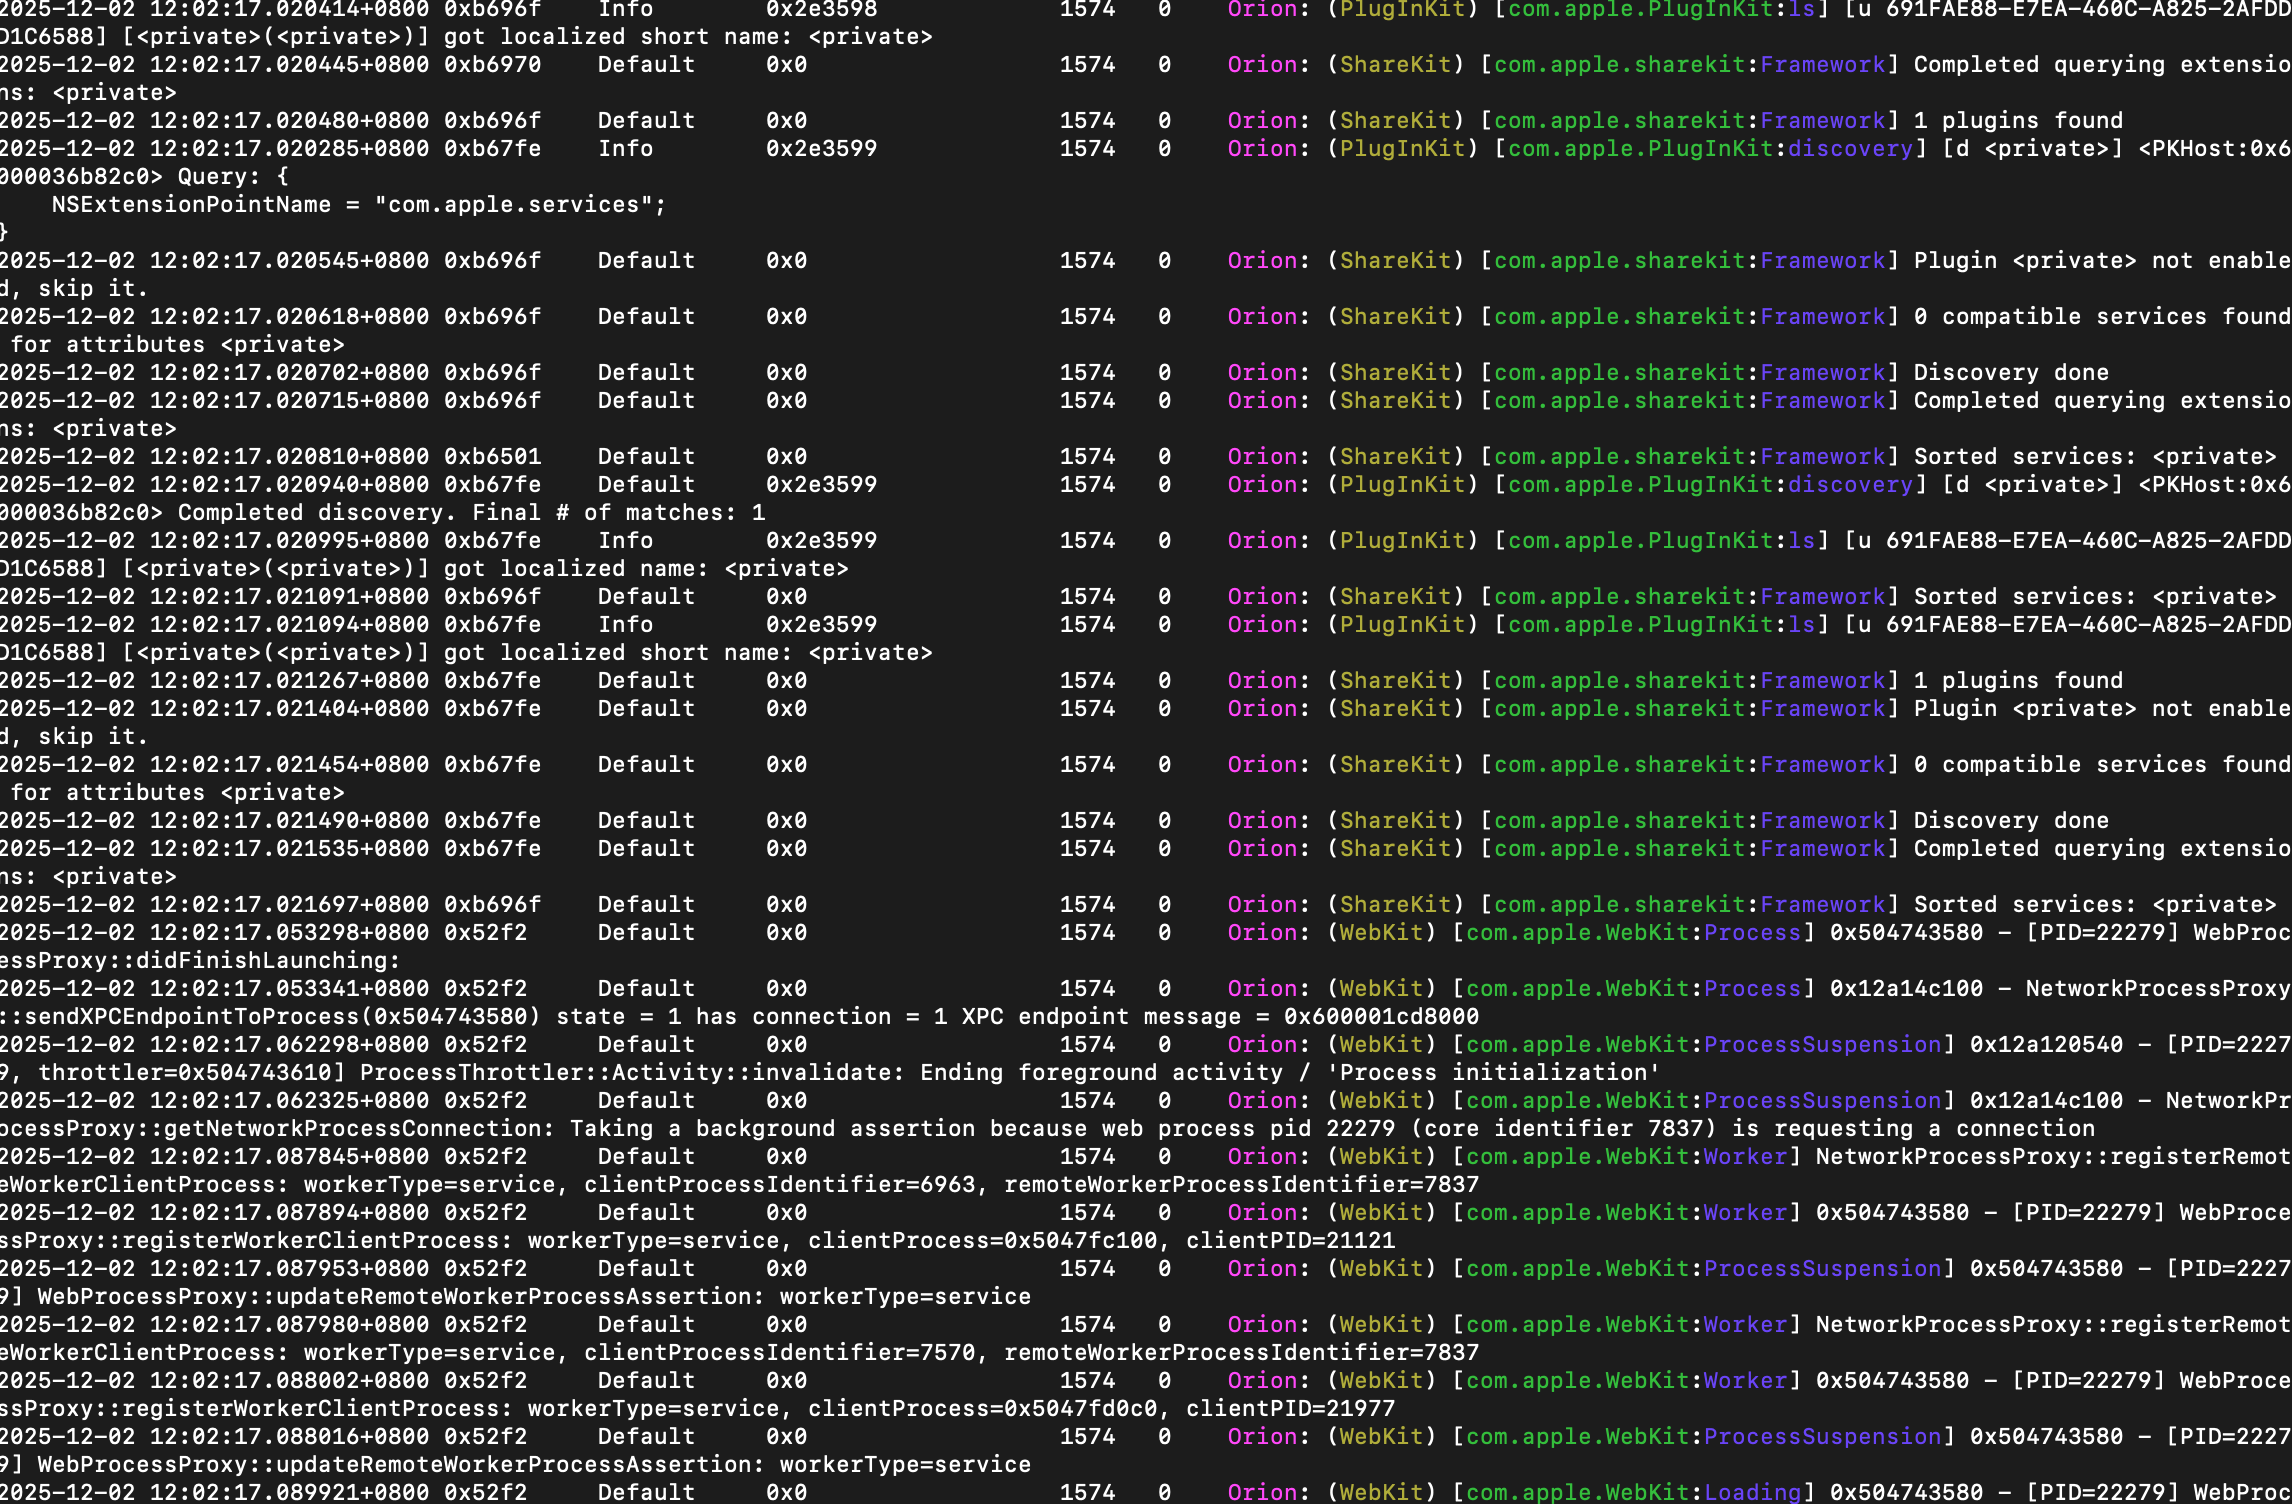This screenshot has height=1504, width=2292.
Task: Click "Completed discovery. Final # of matches: 1"
Action: [x=471, y=513]
